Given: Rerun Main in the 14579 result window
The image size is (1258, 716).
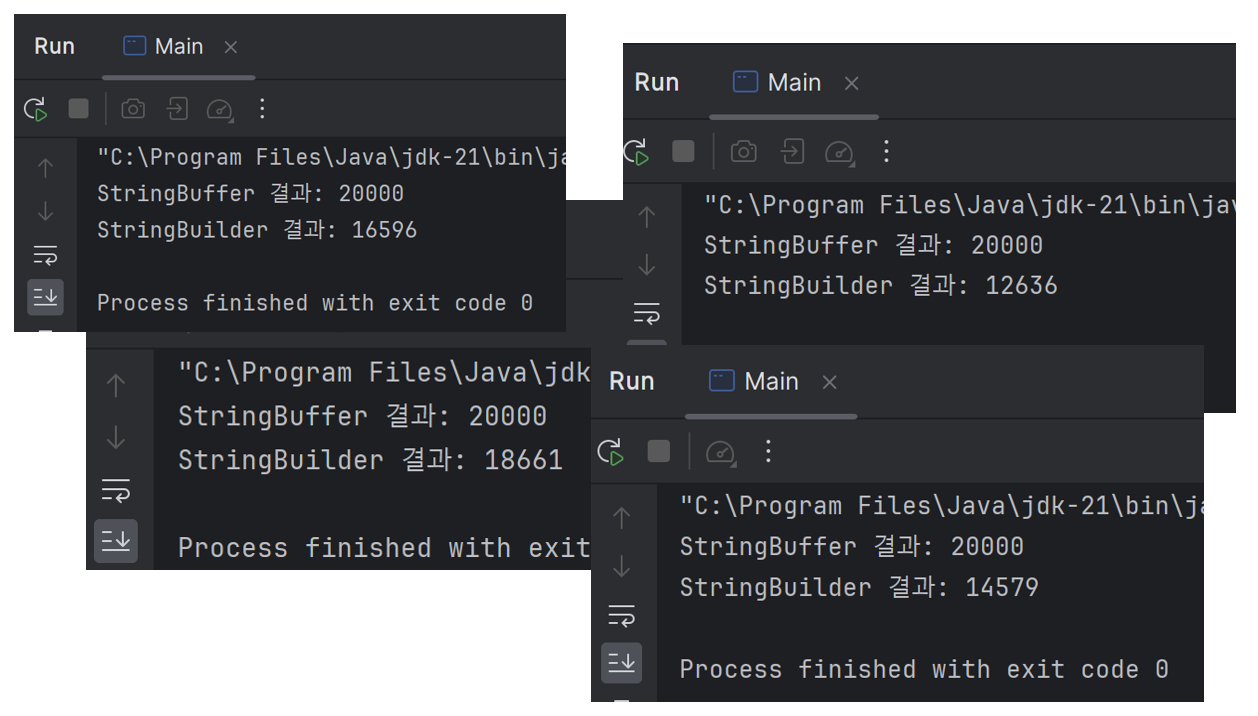Looking at the screenshot, I should click(x=610, y=452).
